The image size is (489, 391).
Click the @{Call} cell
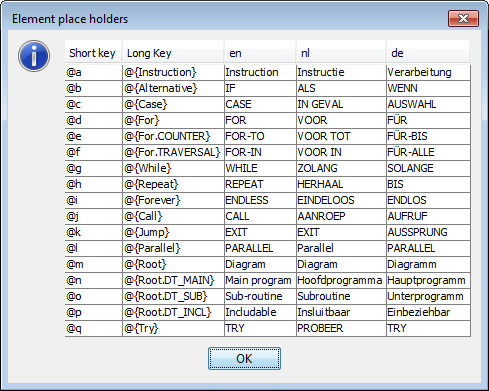[x=173, y=216]
